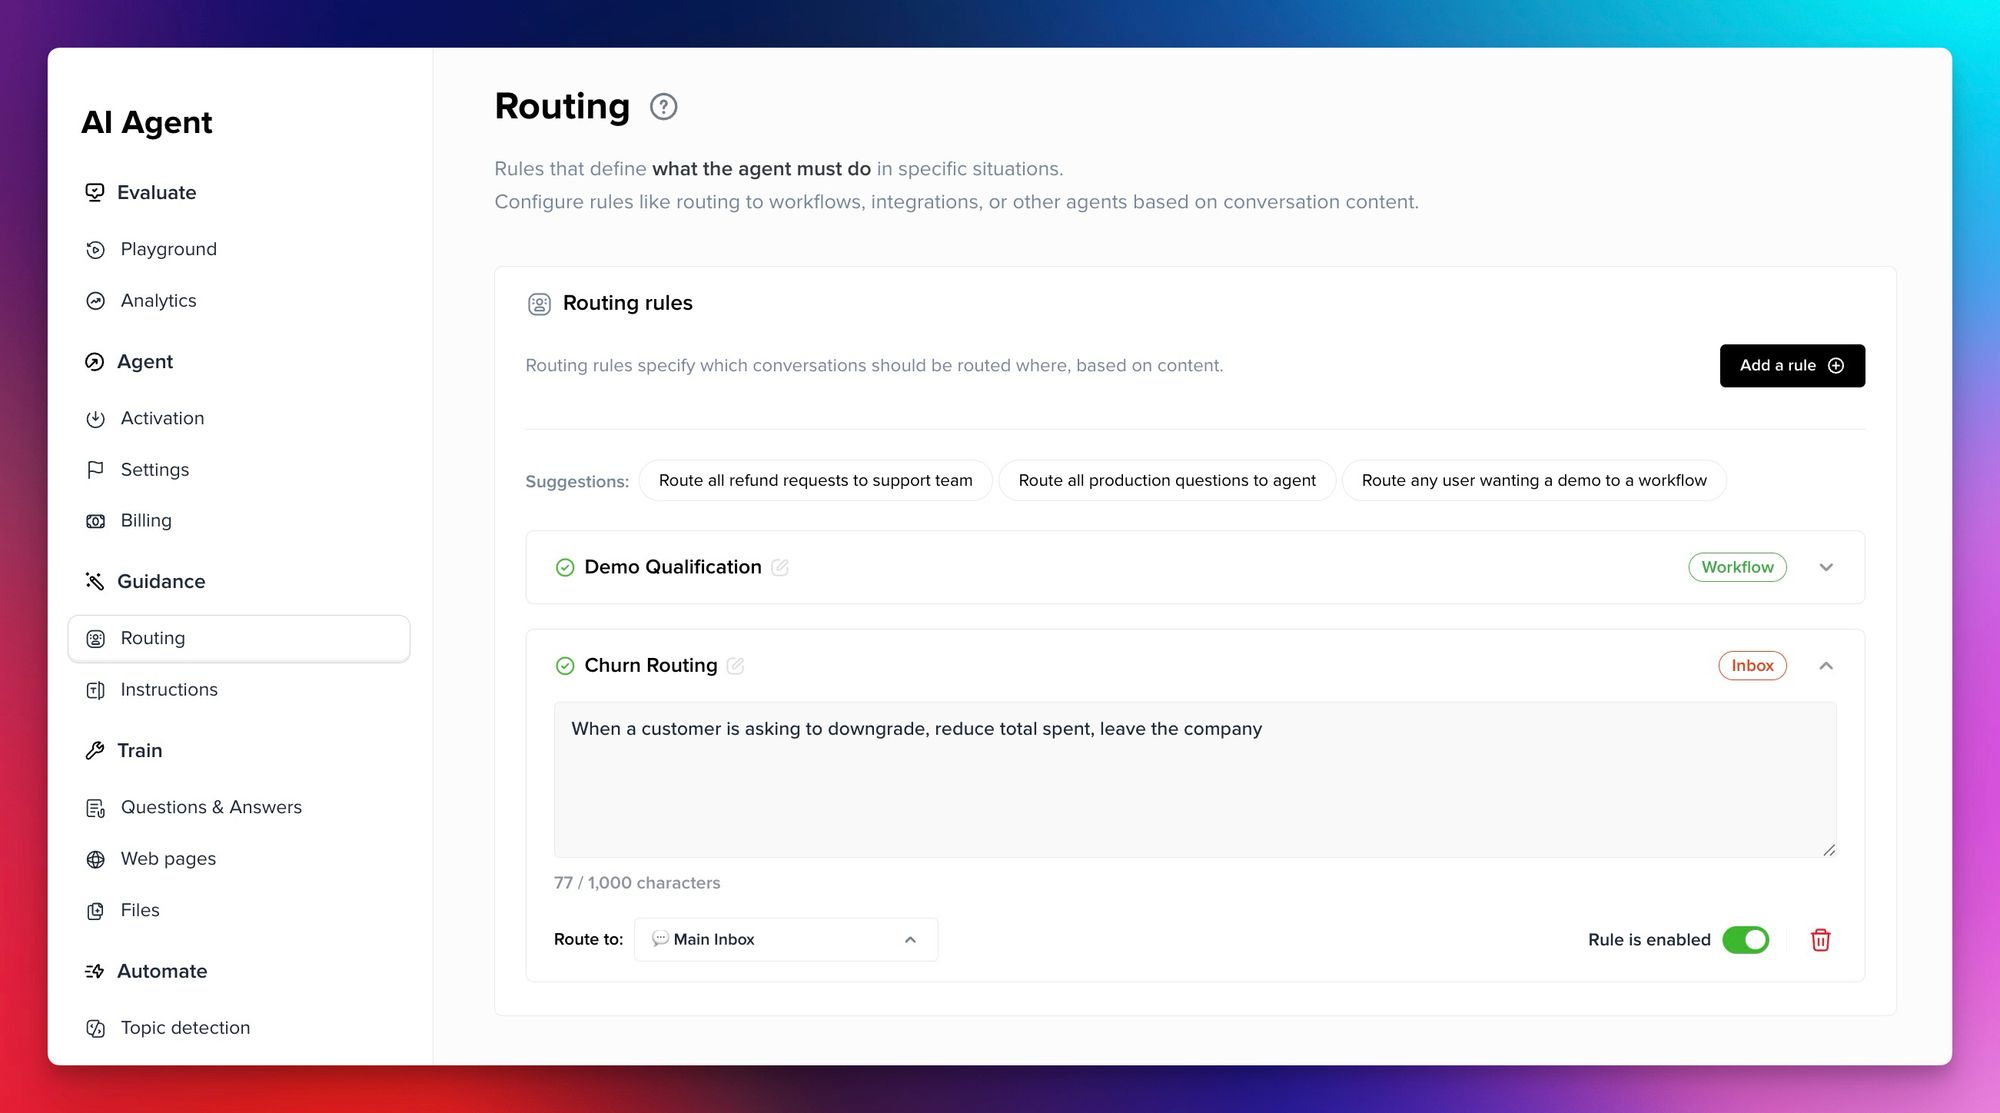The image size is (2000, 1113).
Task: Click Demo Qualification green check status icon
Action: coord(565,568)
